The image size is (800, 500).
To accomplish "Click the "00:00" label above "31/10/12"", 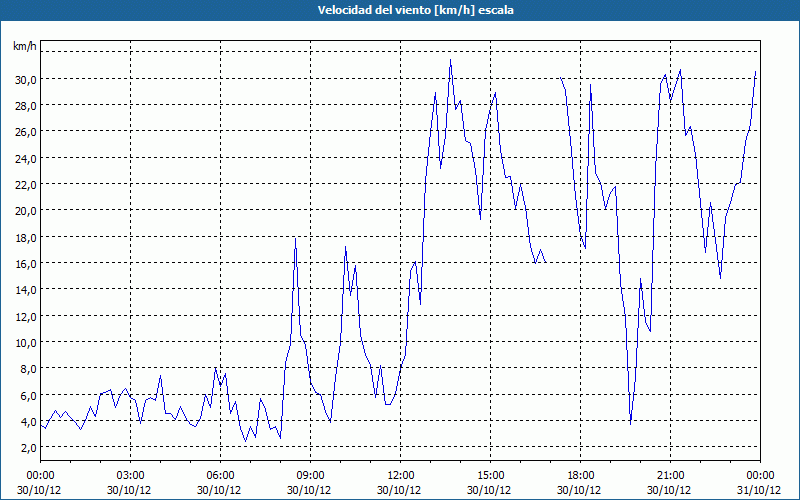I will [760, 475].
